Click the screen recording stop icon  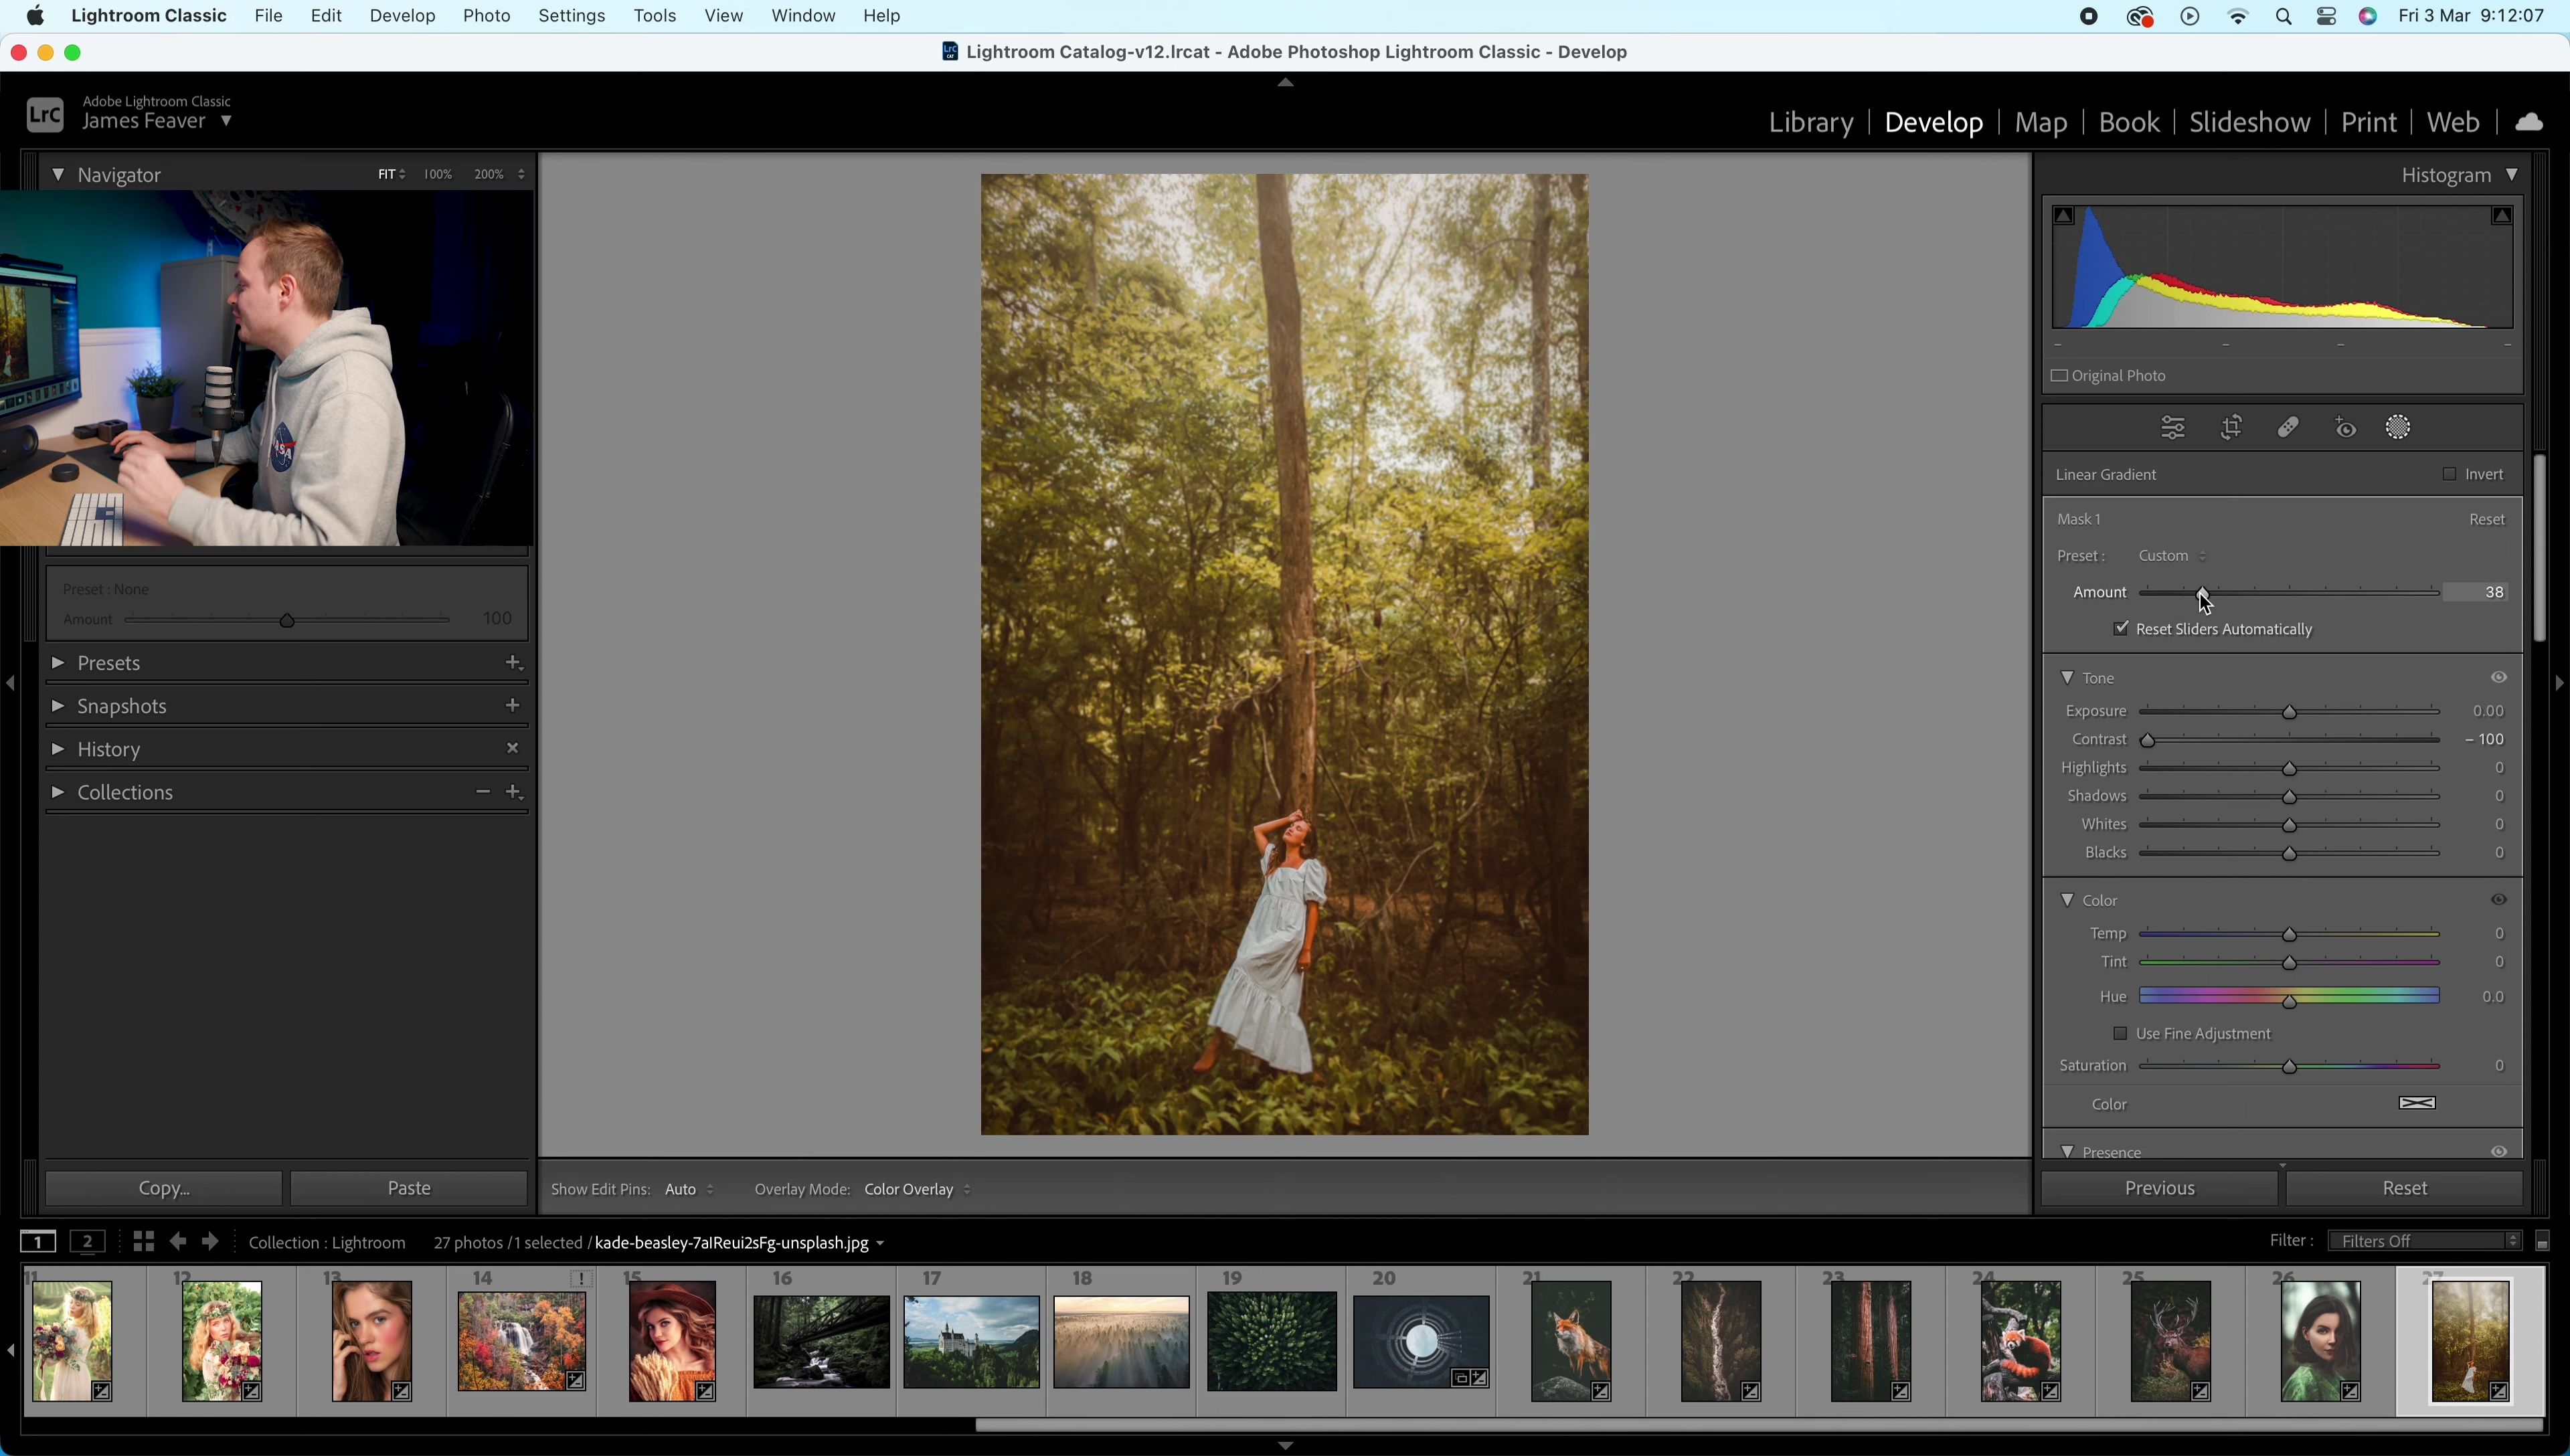(2088, 17)
